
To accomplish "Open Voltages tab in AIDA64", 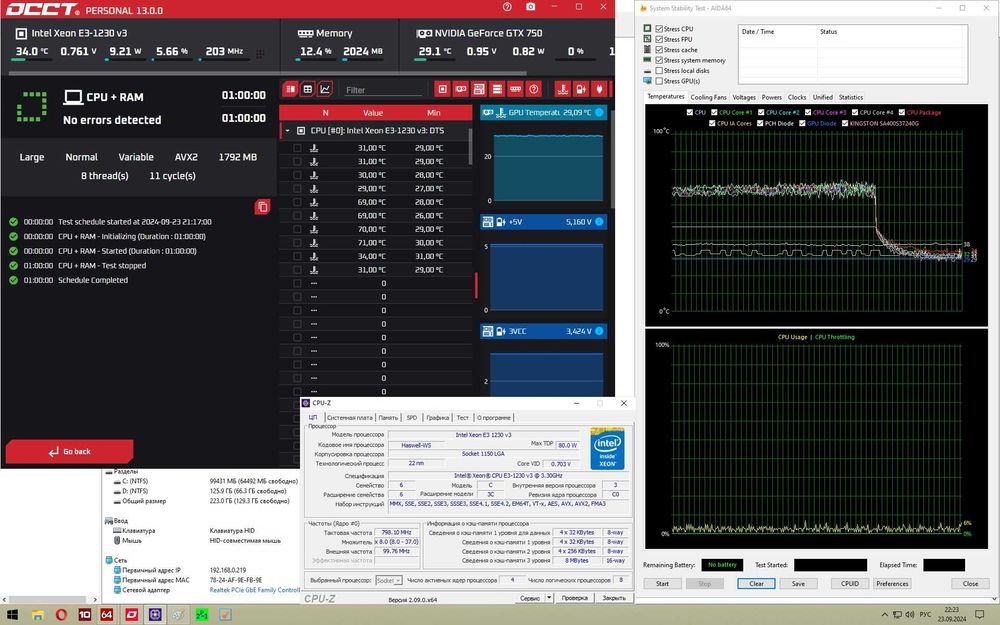I will [744, 97].
